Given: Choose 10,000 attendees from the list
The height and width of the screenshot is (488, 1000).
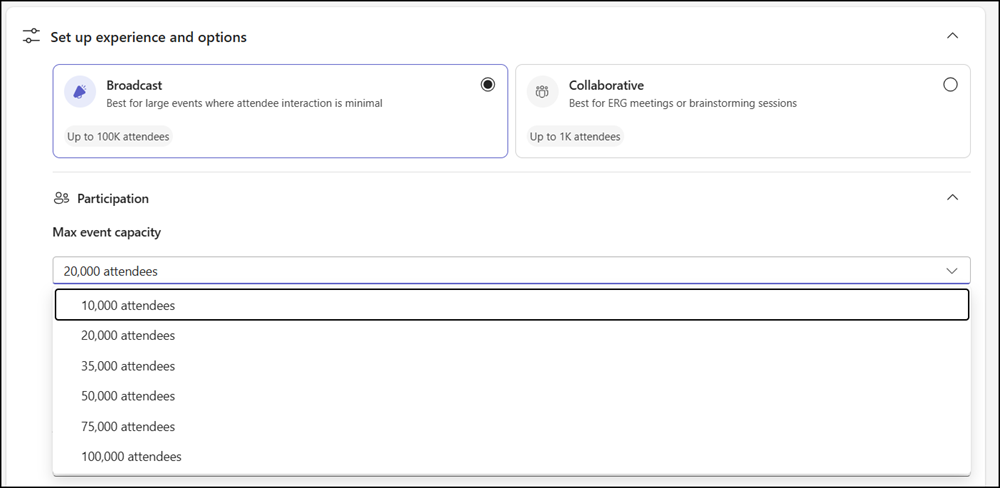Looking at the screenshot, I should pos(128,306).
